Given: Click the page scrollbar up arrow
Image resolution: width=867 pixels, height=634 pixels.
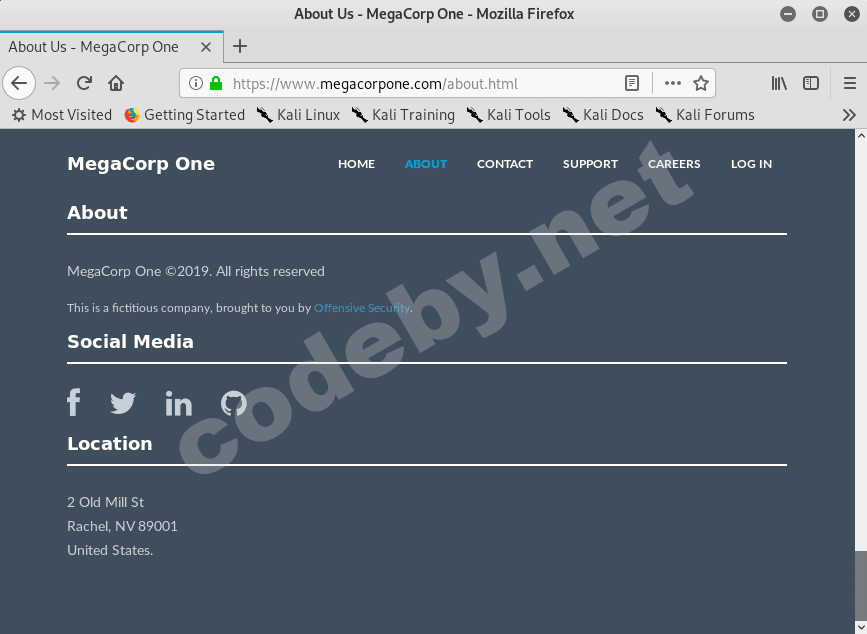Looking at the screenshot, I should click(x=861, y=135).
